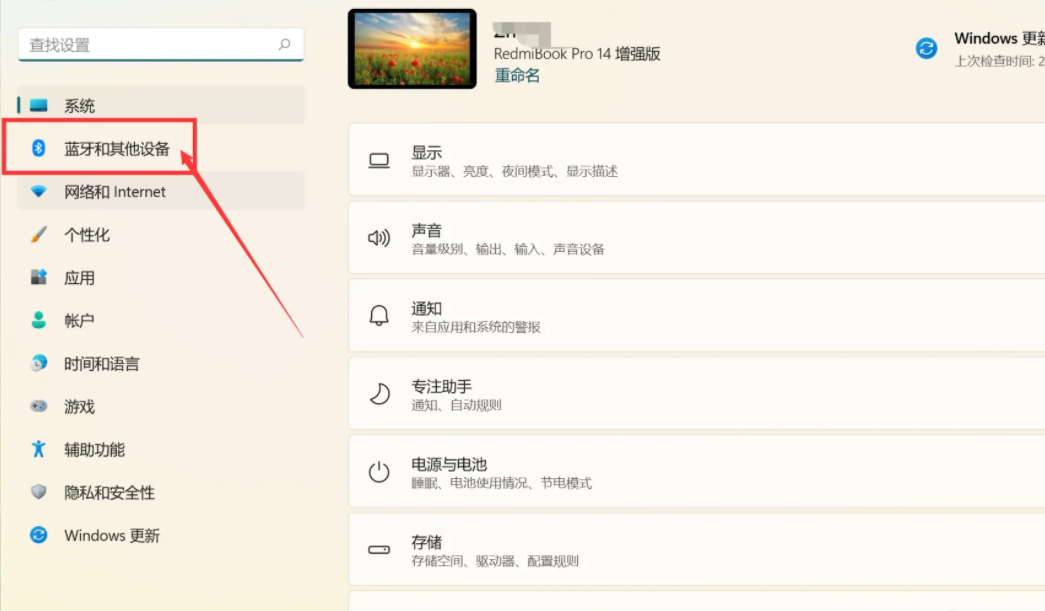Open 专注助手 (Focus Assist) settings
The image size is (1045, 611).
[x=696, y=394]
